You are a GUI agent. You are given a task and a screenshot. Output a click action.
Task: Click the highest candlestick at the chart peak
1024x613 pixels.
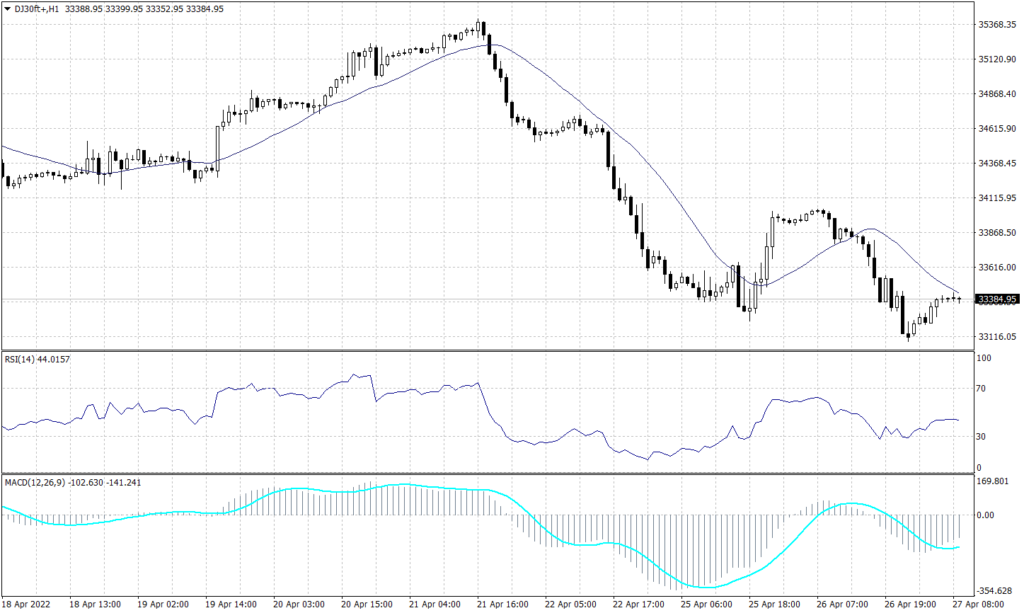tap(481, 28)
